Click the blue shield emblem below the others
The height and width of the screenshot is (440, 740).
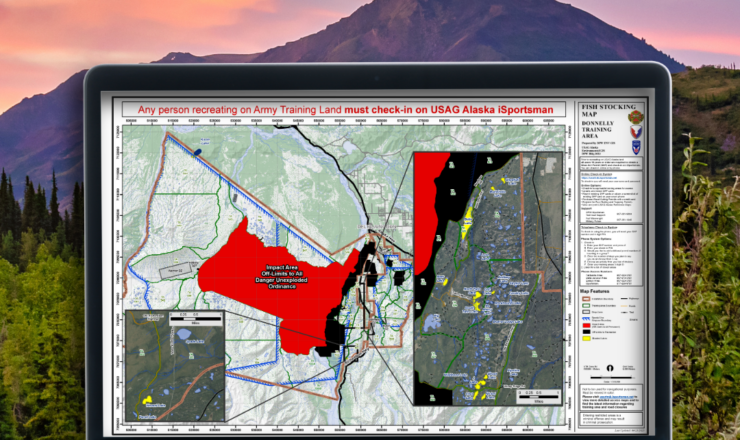(x=636, y=147)
